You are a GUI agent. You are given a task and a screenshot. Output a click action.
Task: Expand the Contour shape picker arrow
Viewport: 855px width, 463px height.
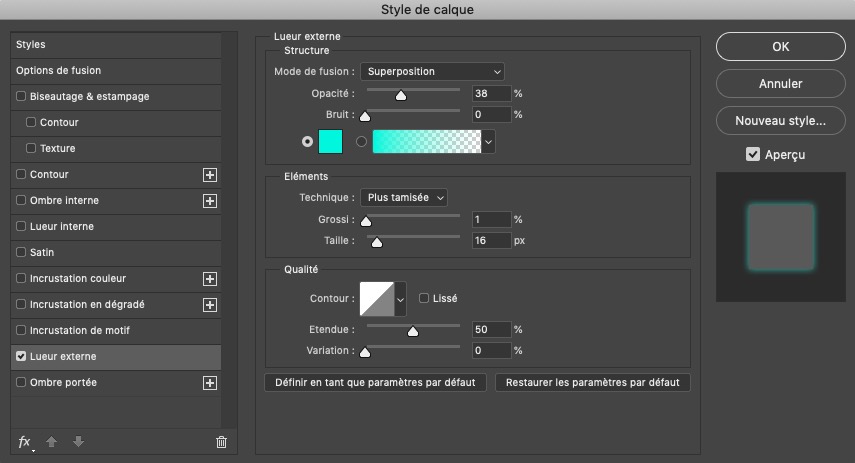click(401, 299)
